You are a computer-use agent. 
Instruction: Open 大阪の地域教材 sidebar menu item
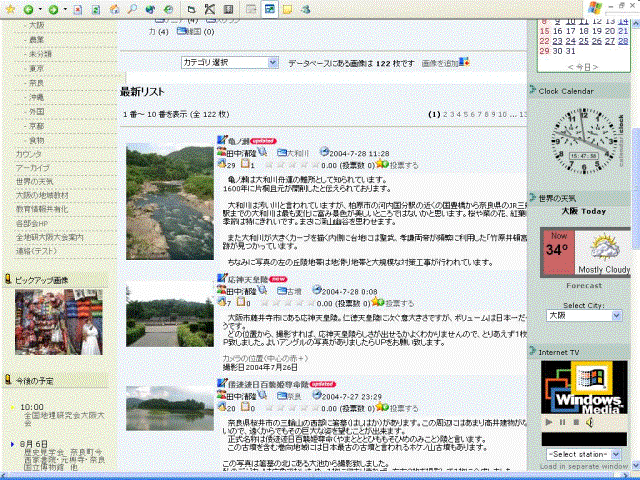click(x=42, y=196)
